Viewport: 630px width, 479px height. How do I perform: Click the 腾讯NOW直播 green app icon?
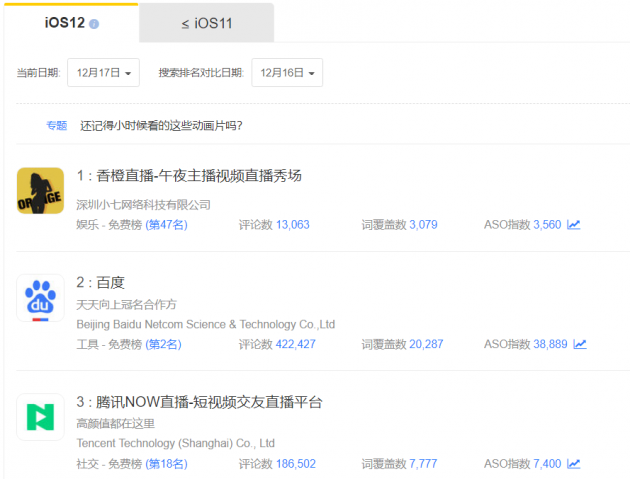click(40, 418)
